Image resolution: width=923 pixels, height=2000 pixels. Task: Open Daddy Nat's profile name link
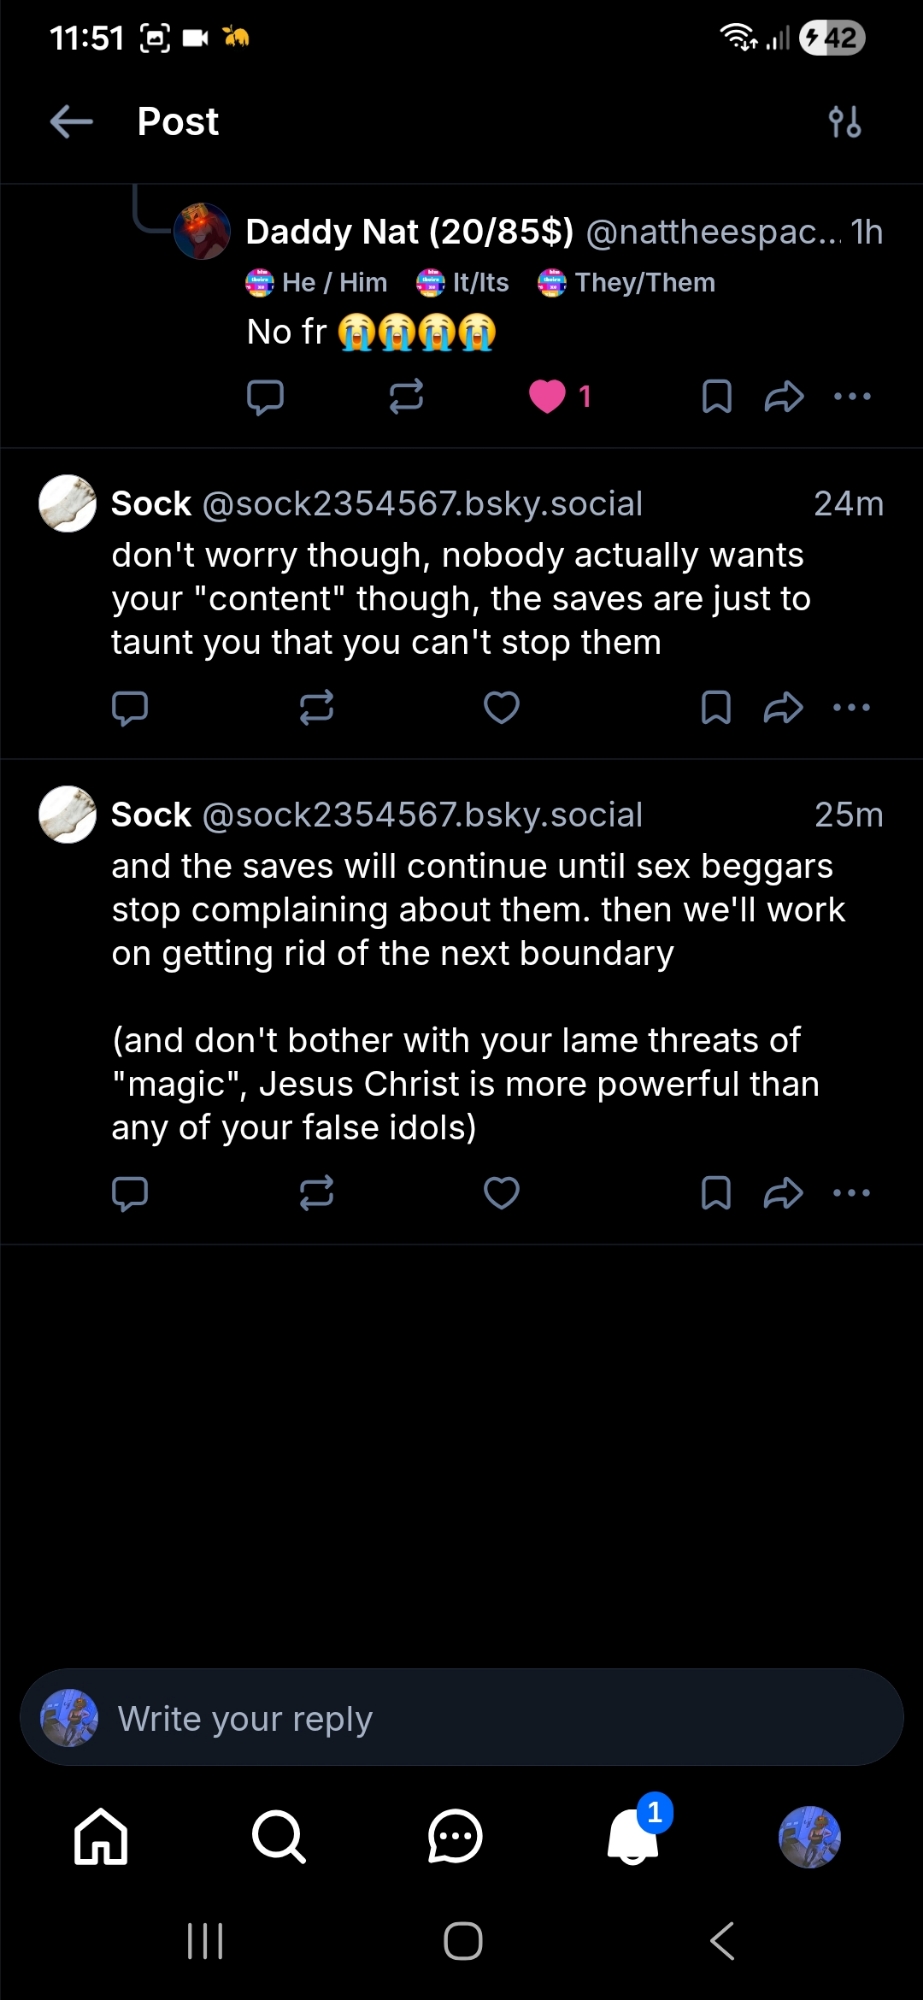[409, 232]
